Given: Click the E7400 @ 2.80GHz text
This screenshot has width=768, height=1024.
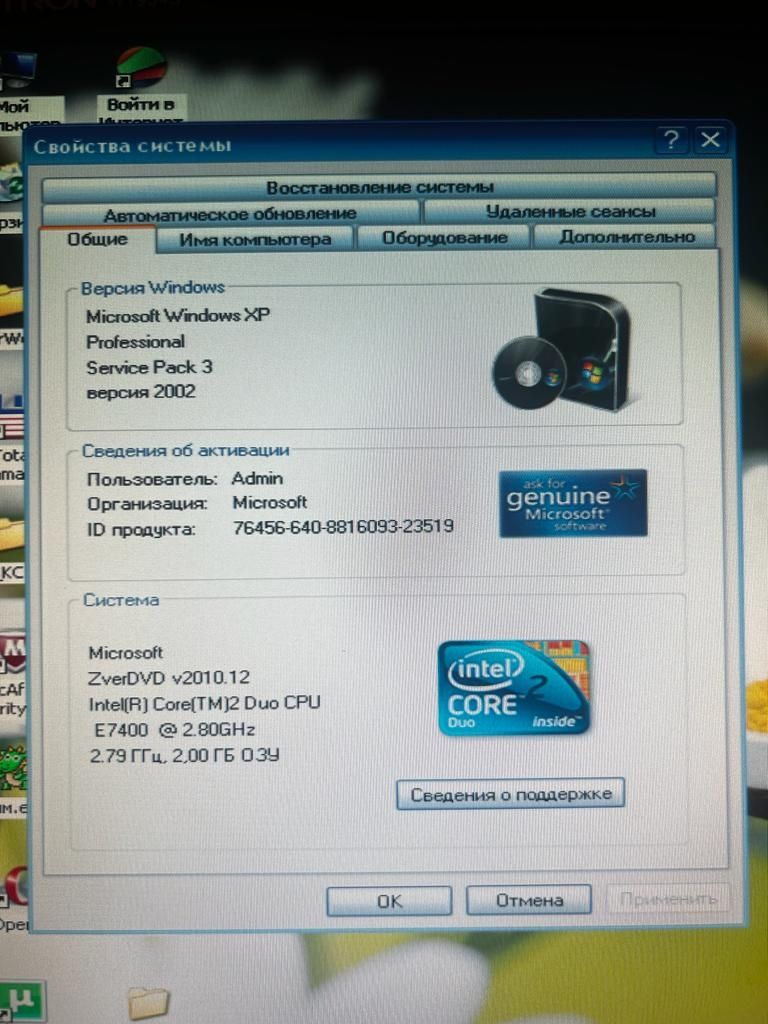Looking at the screenshot, I should pyautogui.click(x=175, y=729).
